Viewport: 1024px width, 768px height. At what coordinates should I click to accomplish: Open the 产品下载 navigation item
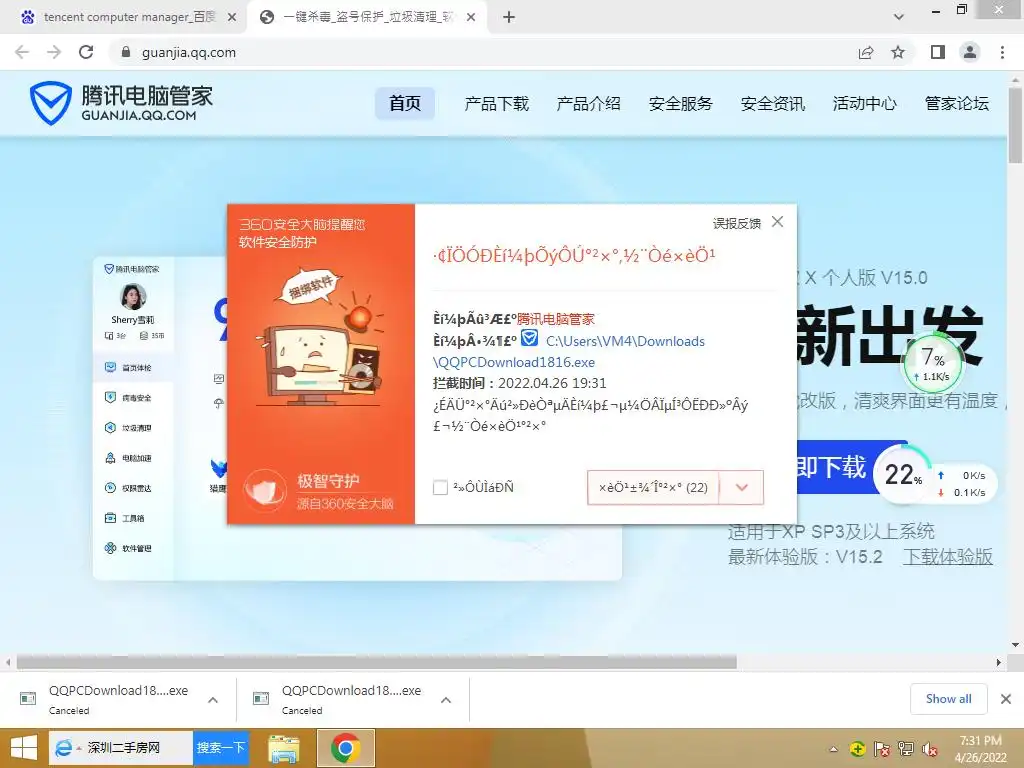(496, 103)
